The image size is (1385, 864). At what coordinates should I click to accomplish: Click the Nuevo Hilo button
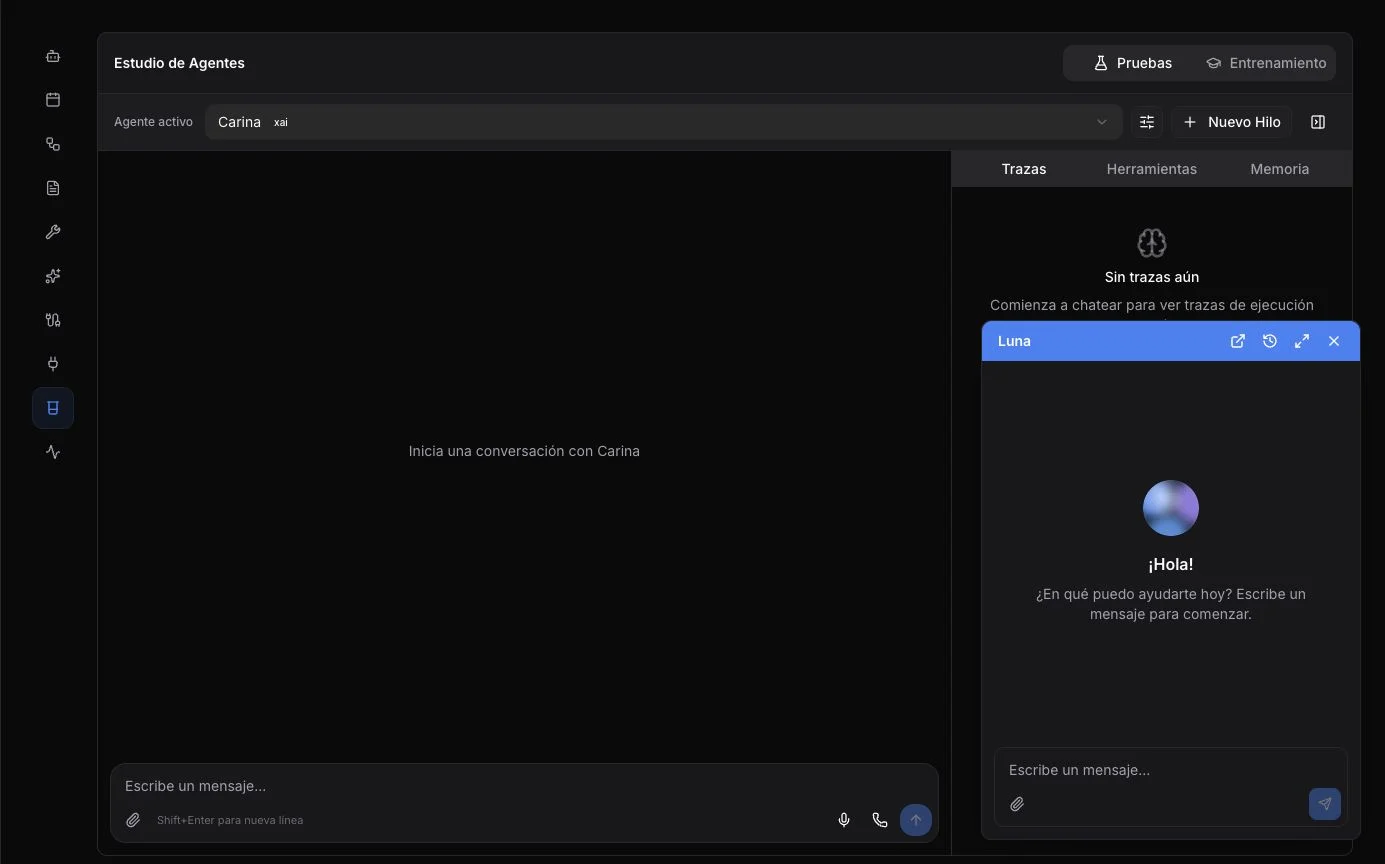point(1232,122)
